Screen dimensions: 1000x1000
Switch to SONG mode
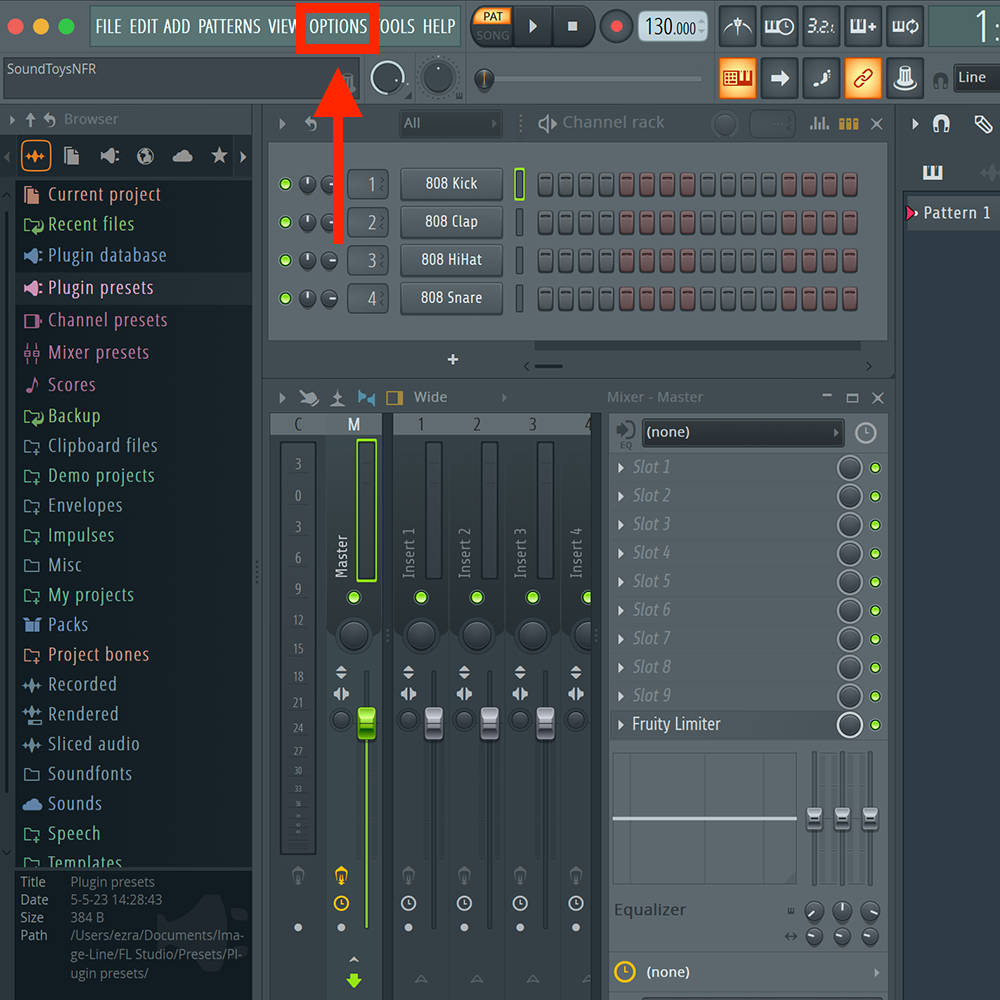coord(493,36)
